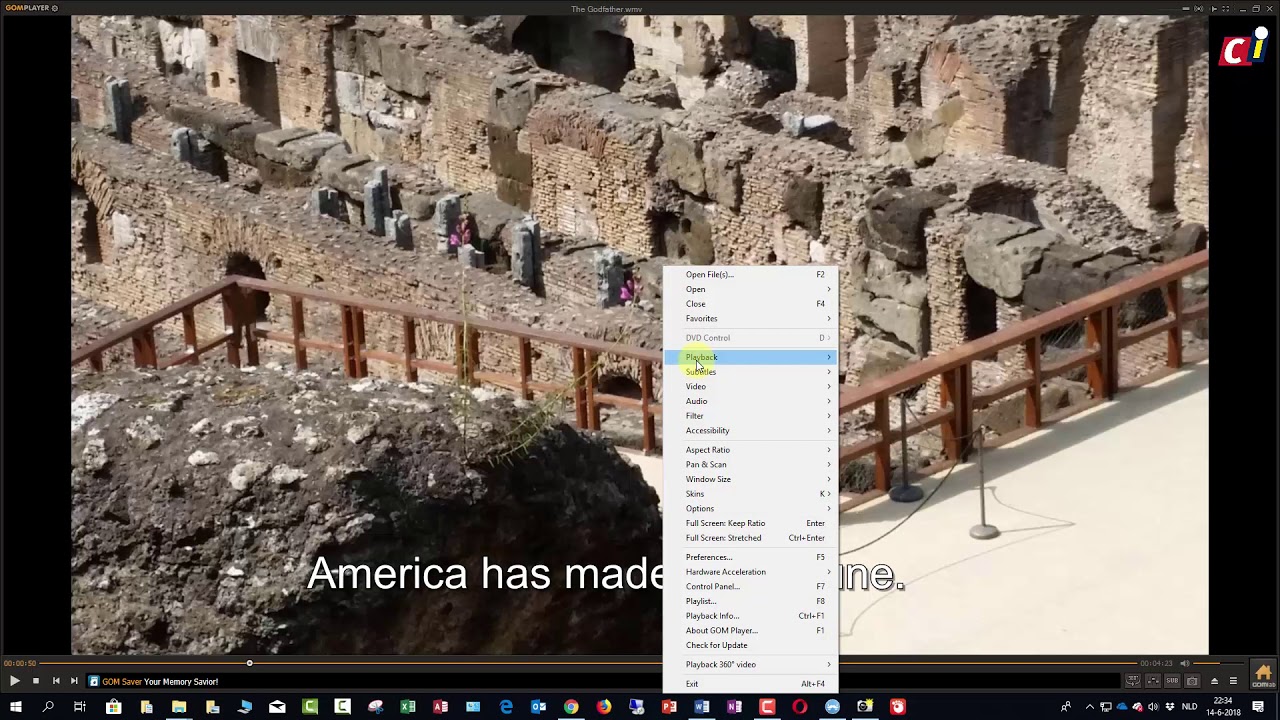
Task: Select Full Screen: Keep Ratio
Action: click(751, 523)
